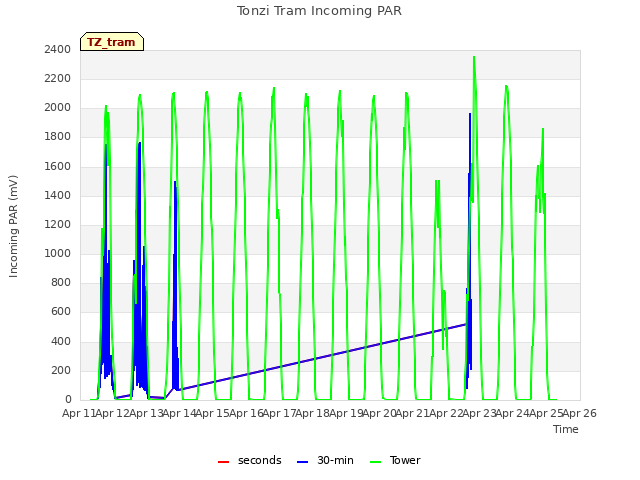Click the tallest green Tower peak near Apr 23
This screenshot has height=480, width=640.
click(474, 58)
